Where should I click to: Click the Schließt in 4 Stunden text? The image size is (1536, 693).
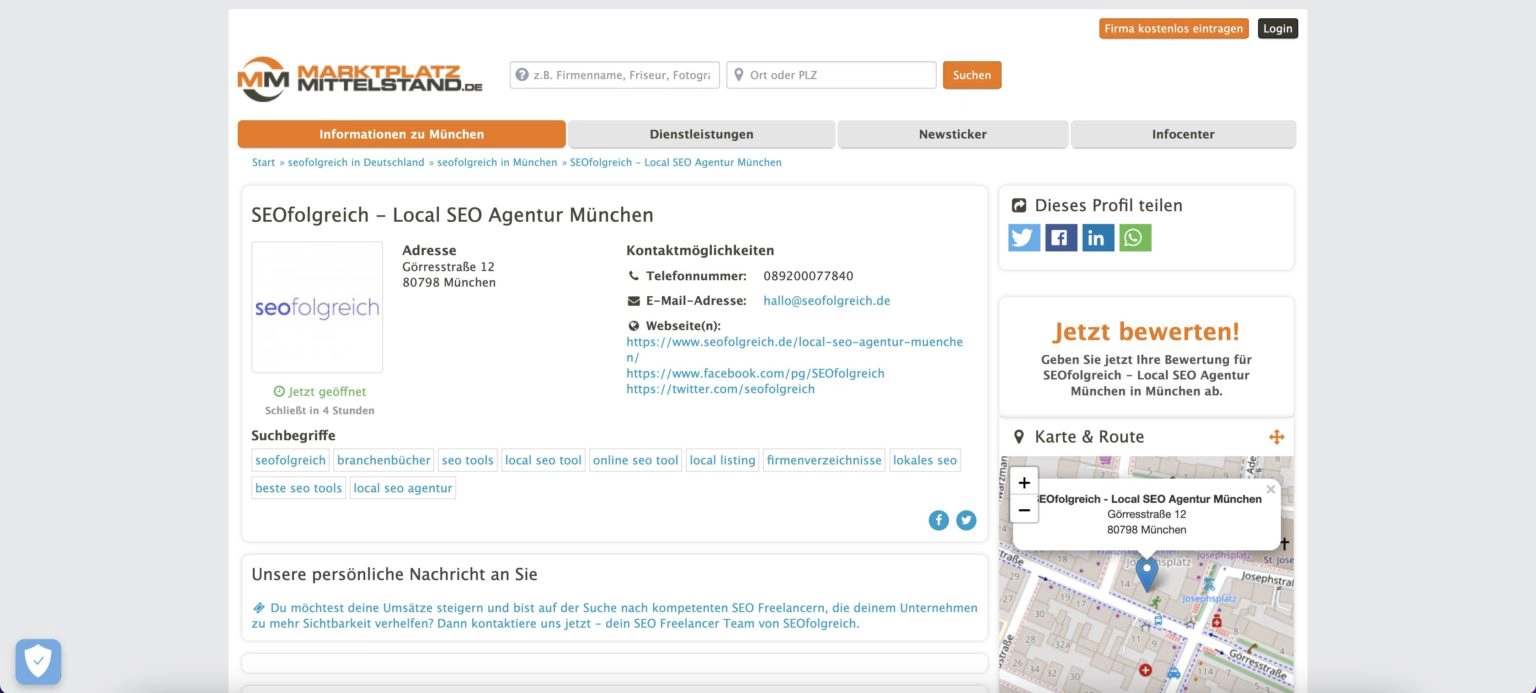(320, 411)
